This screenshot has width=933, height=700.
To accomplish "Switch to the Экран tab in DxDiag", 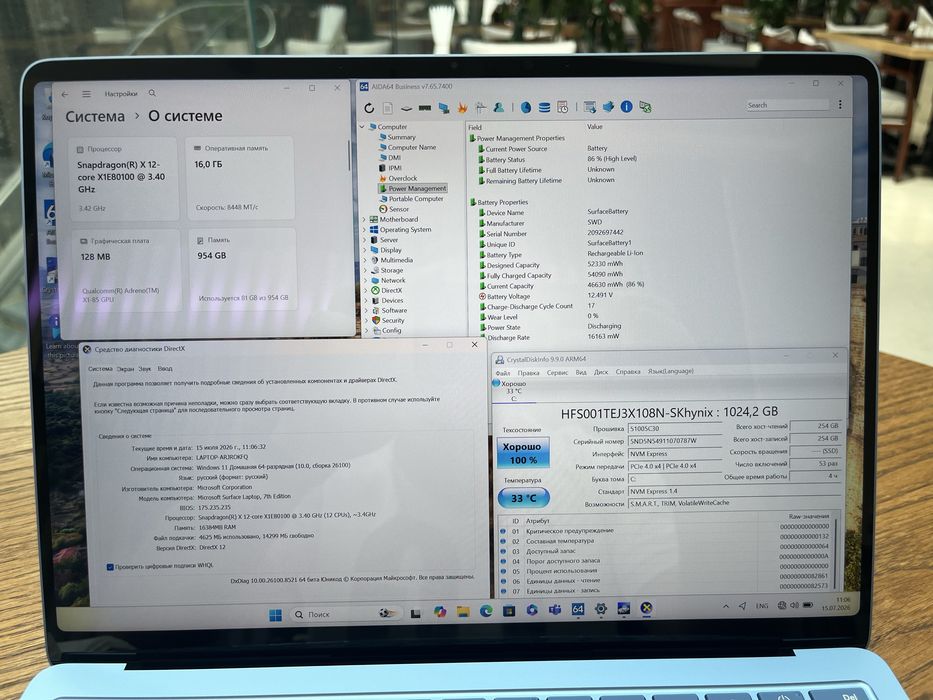I will pyautogui.click(x=125, y=369).
